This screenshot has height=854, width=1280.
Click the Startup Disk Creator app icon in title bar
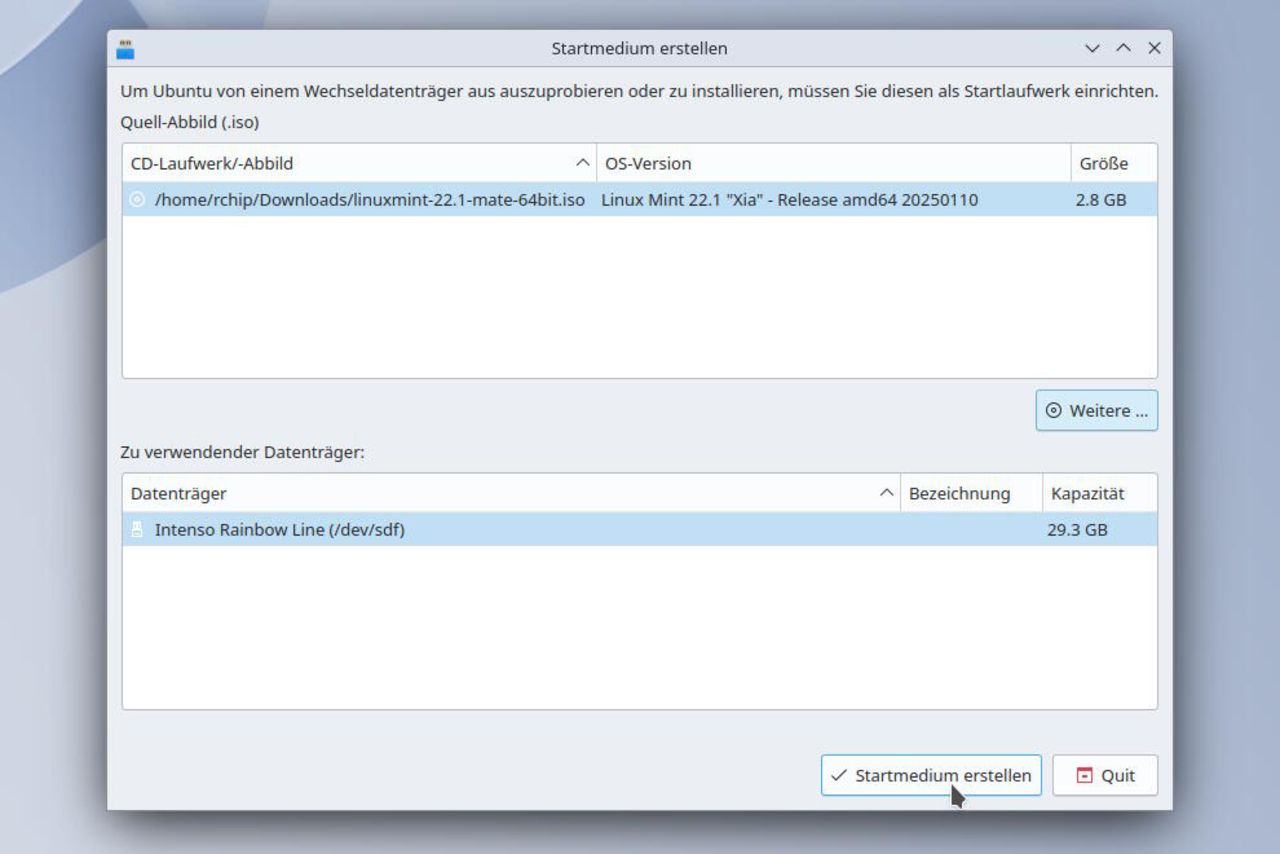tap(126, 48)
